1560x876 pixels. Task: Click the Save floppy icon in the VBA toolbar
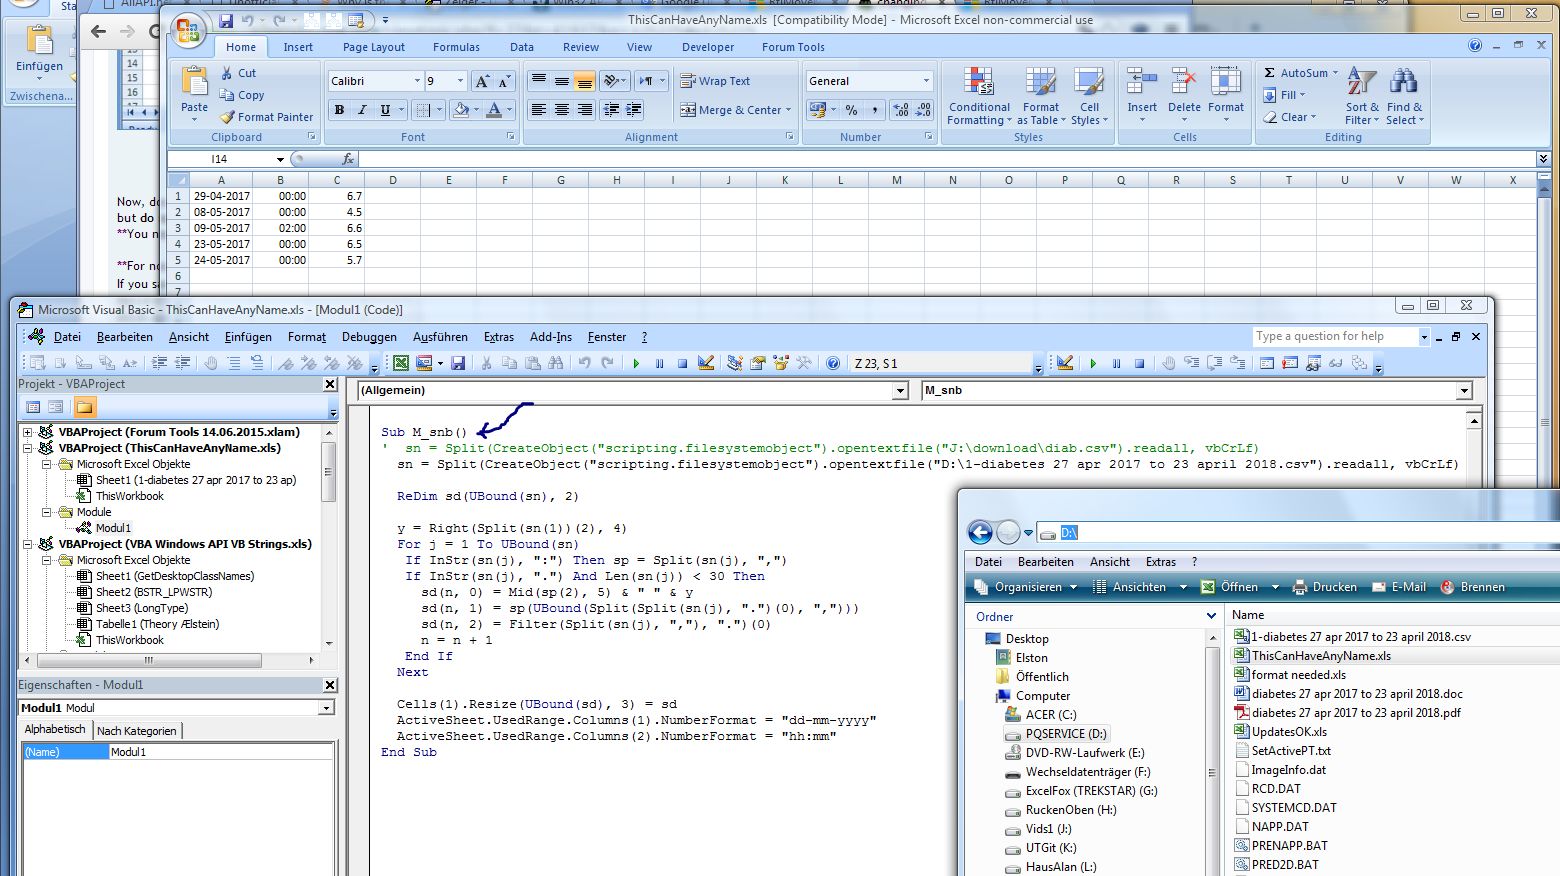[x=458, y=363]
